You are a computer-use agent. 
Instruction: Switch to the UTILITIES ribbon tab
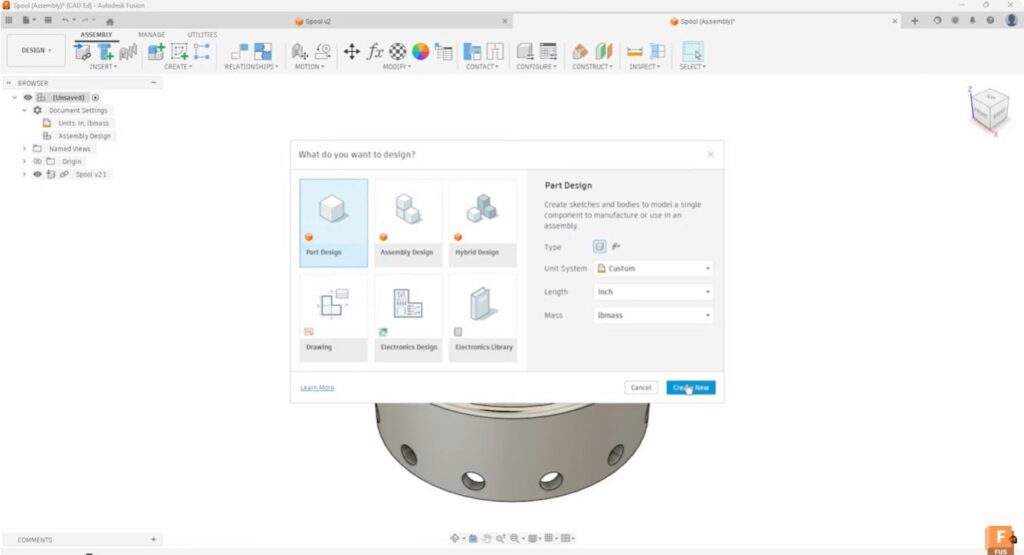202,35
